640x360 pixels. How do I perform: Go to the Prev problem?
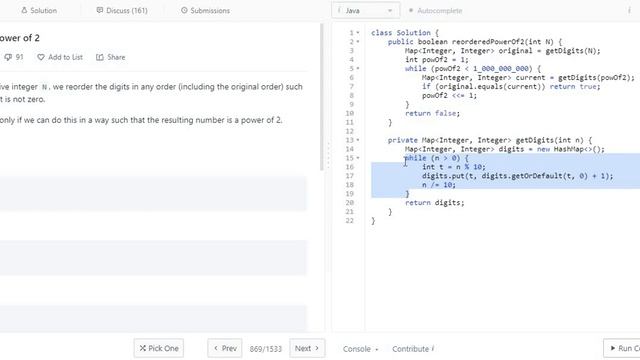pyautogui.click(x=225, y=348)
